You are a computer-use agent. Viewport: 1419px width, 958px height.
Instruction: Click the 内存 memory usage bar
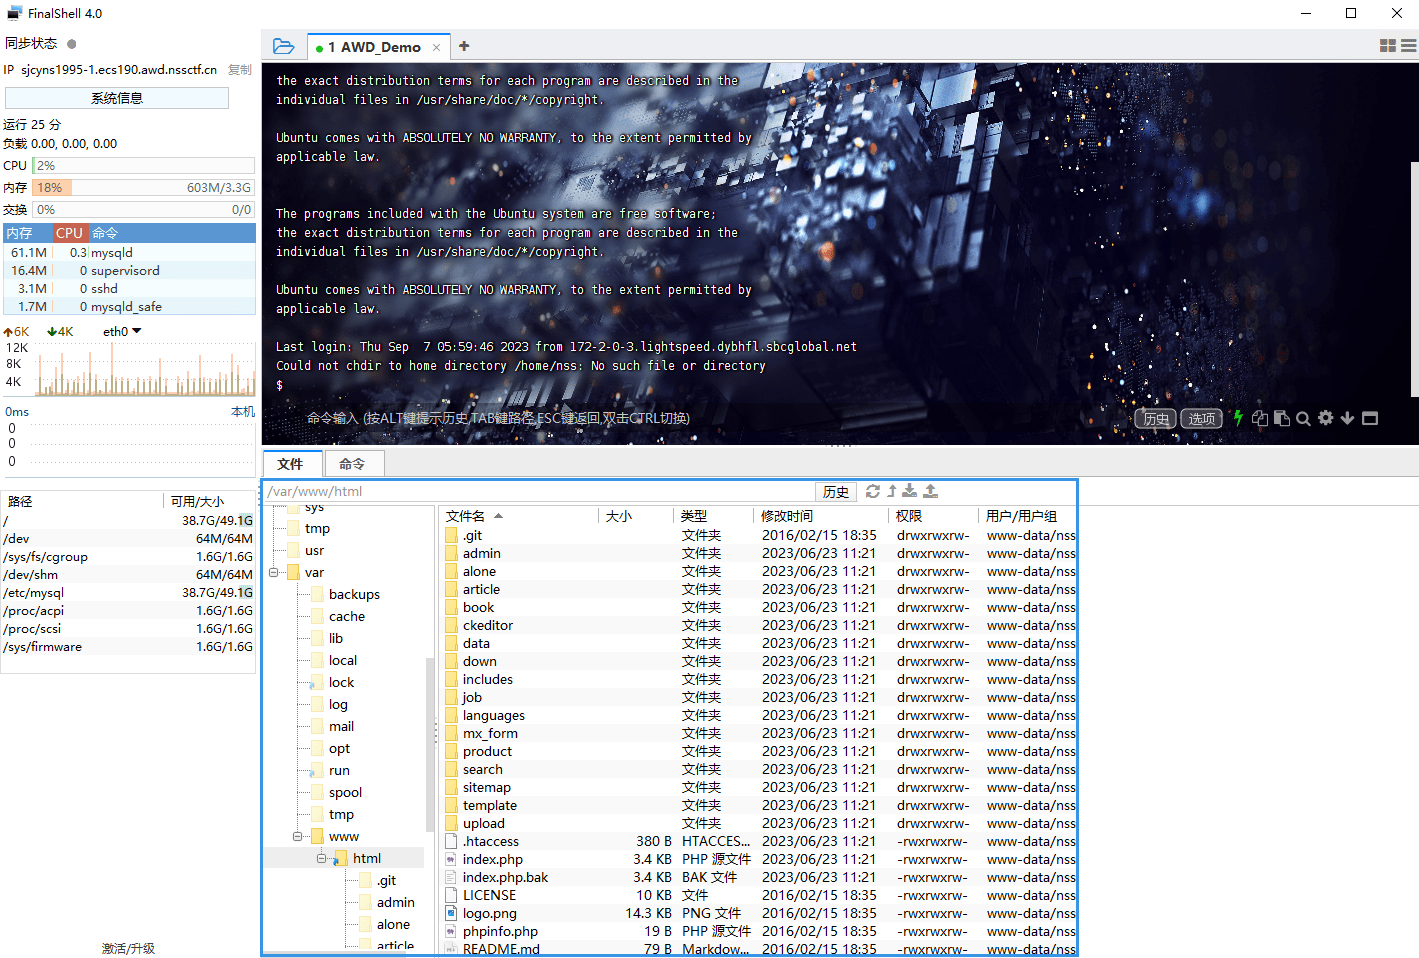tap(144, 188)
